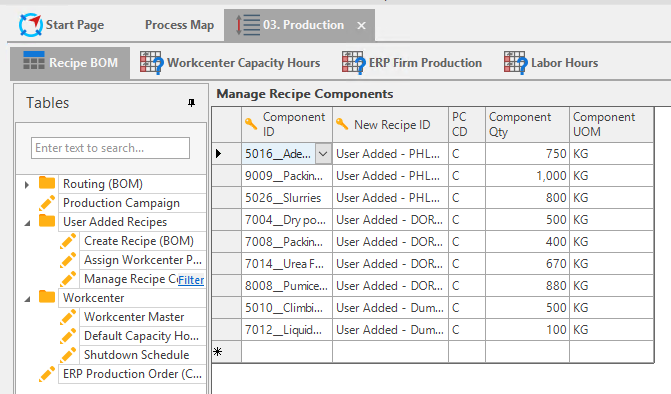Select the 9009_Packin... component cell

tap(287, 176)
